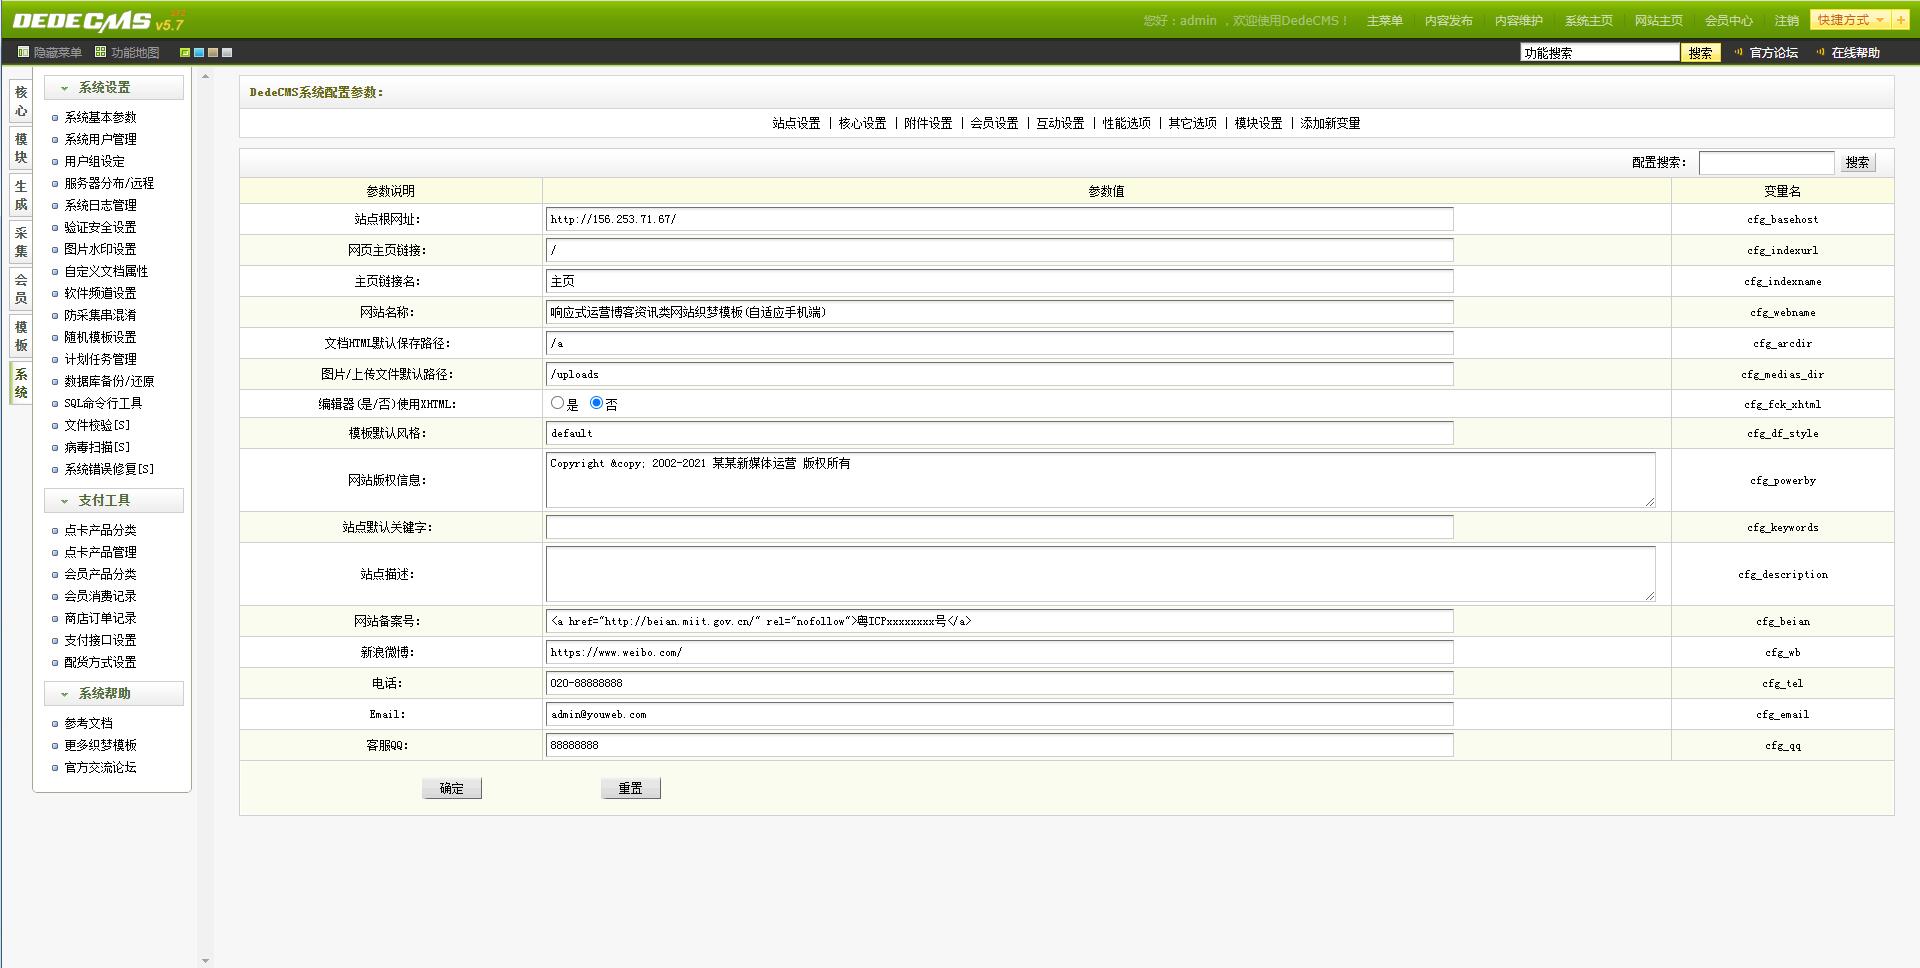1920x968 pixels.
Task: Open the 快捷方式 shortcut dropdown
Action: tap(1849, 20)
